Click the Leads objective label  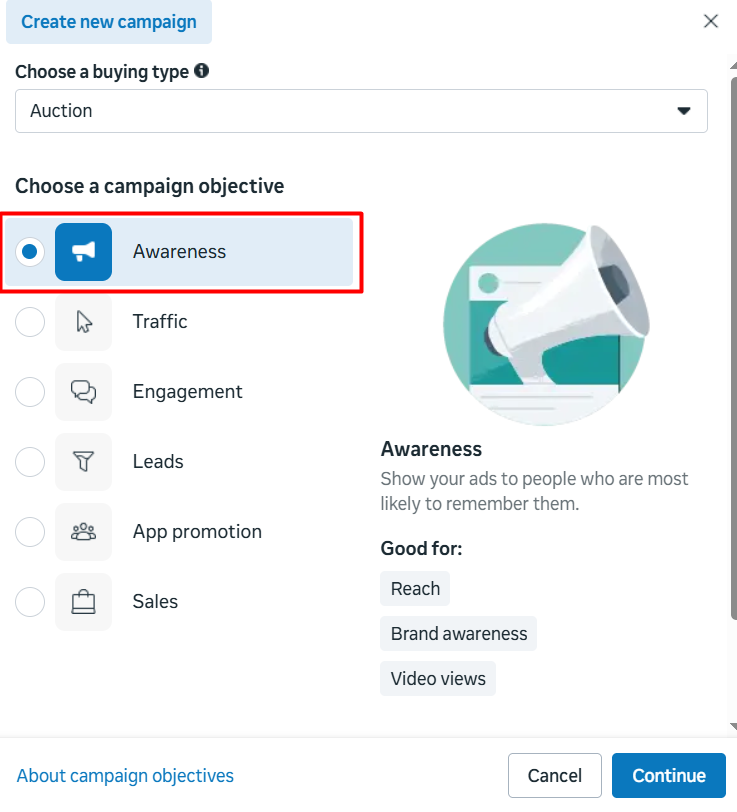(x=158, y=461)
